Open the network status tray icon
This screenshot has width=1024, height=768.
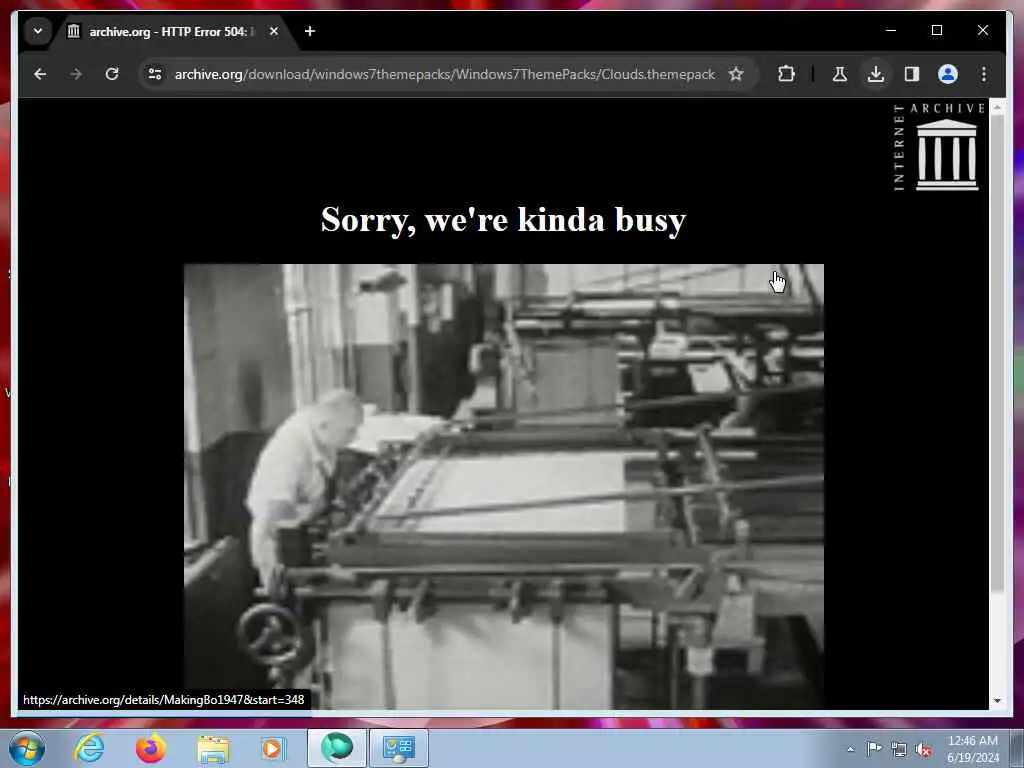coord(899,750)
